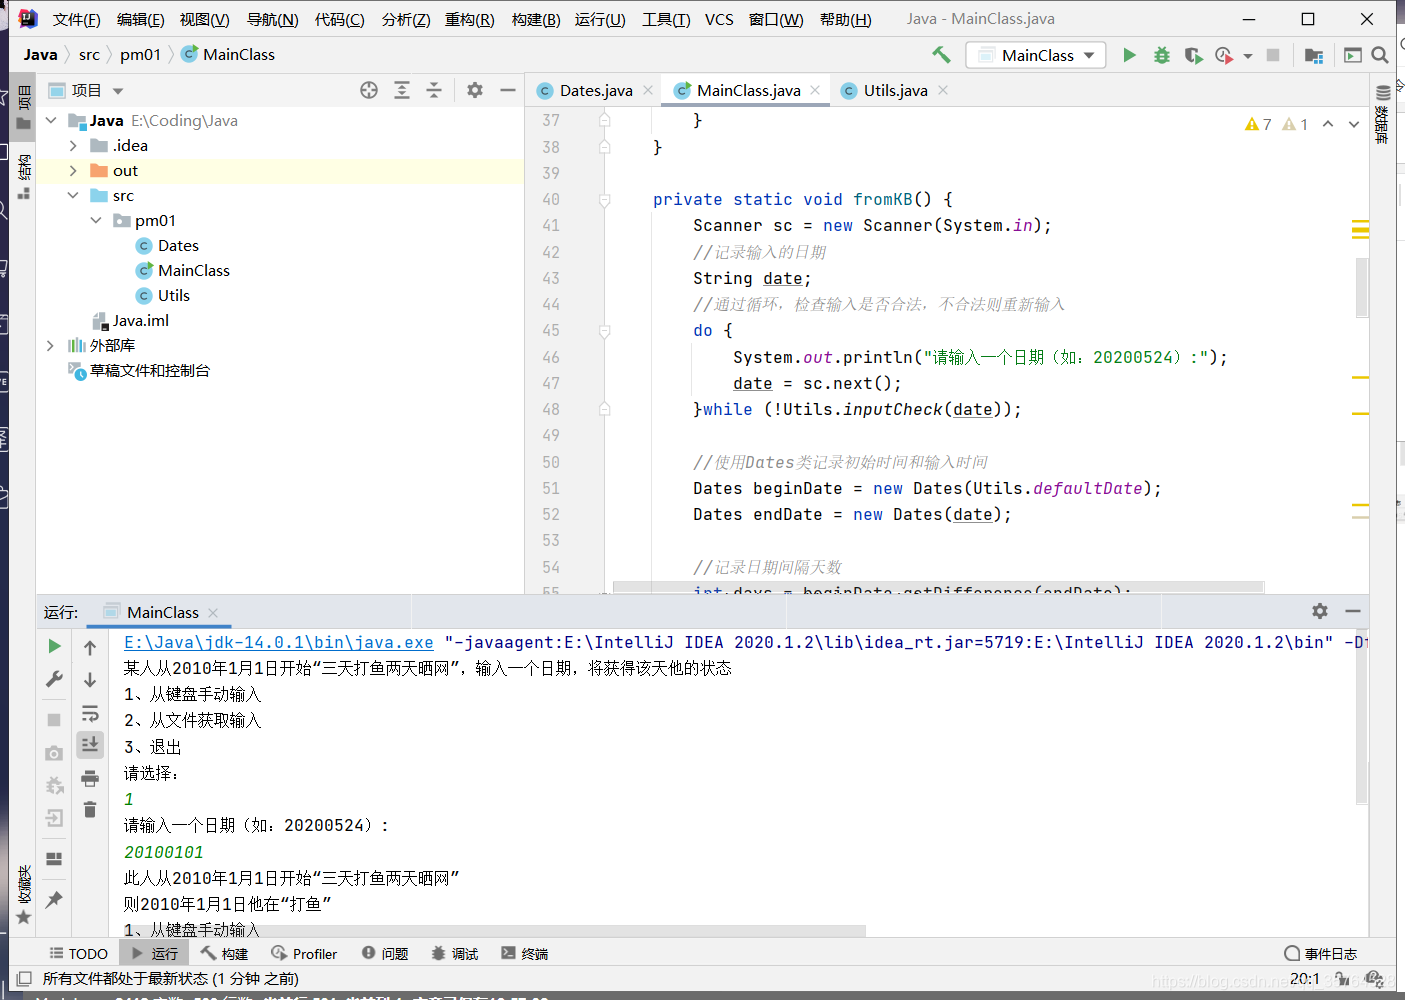Collapse the Java project root
The width and height of the screenshot is (1405, 1000).
coord(50,121)
